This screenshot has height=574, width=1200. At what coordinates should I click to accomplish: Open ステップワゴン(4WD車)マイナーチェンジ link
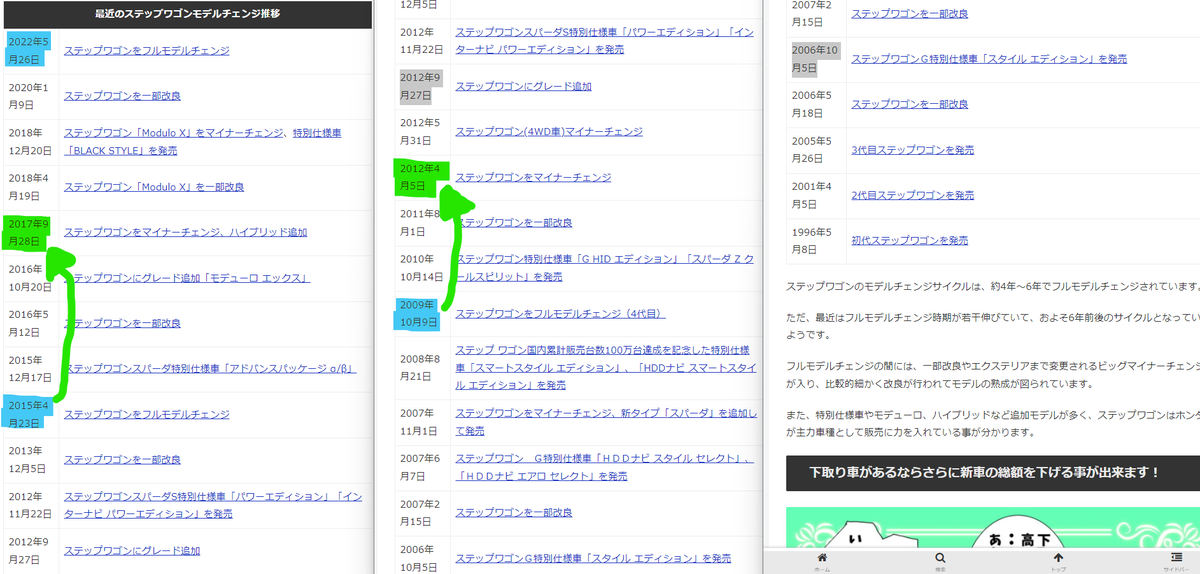[549, 131]
